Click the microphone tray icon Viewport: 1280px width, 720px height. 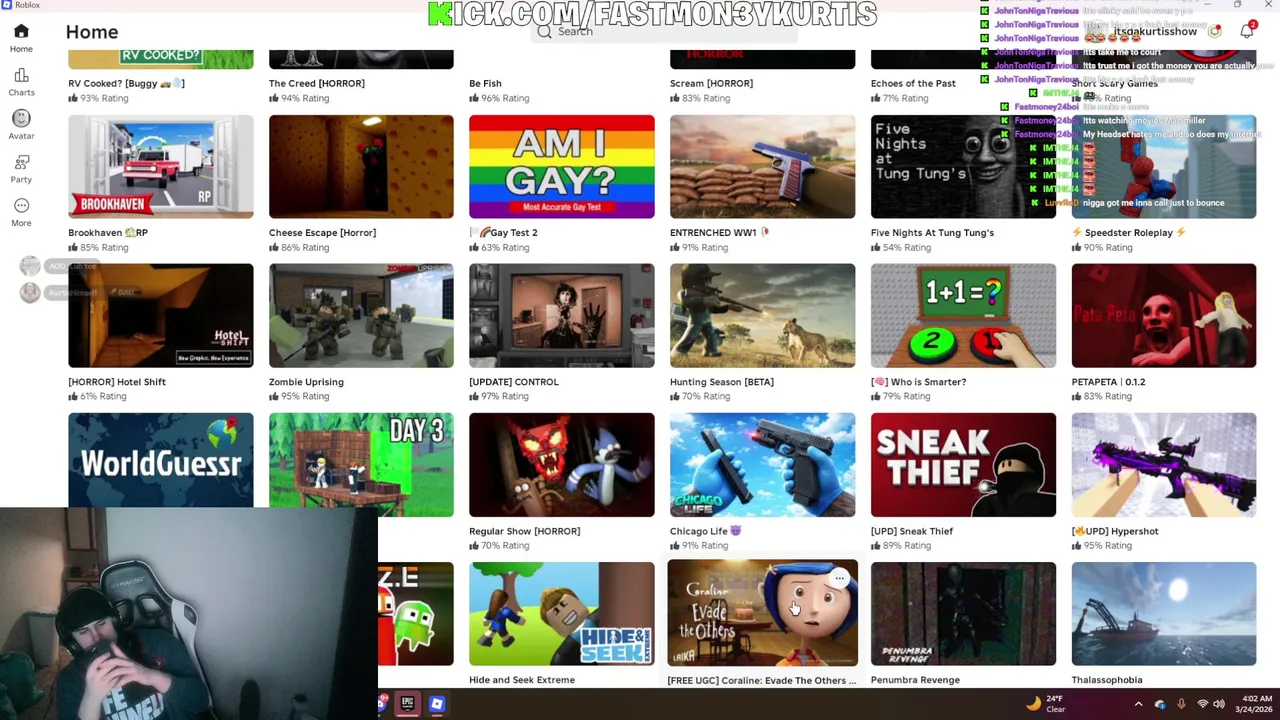[1181, 704]
